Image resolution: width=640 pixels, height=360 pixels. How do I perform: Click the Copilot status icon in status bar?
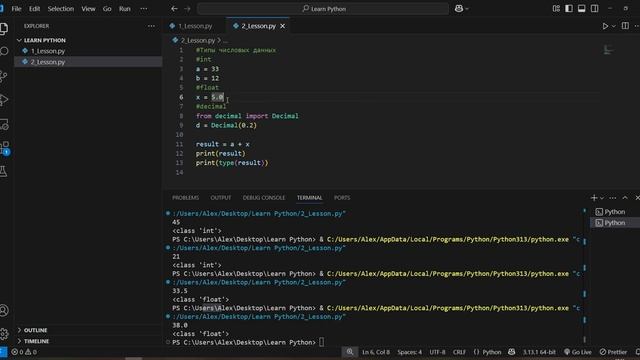[x=511, y=352]
